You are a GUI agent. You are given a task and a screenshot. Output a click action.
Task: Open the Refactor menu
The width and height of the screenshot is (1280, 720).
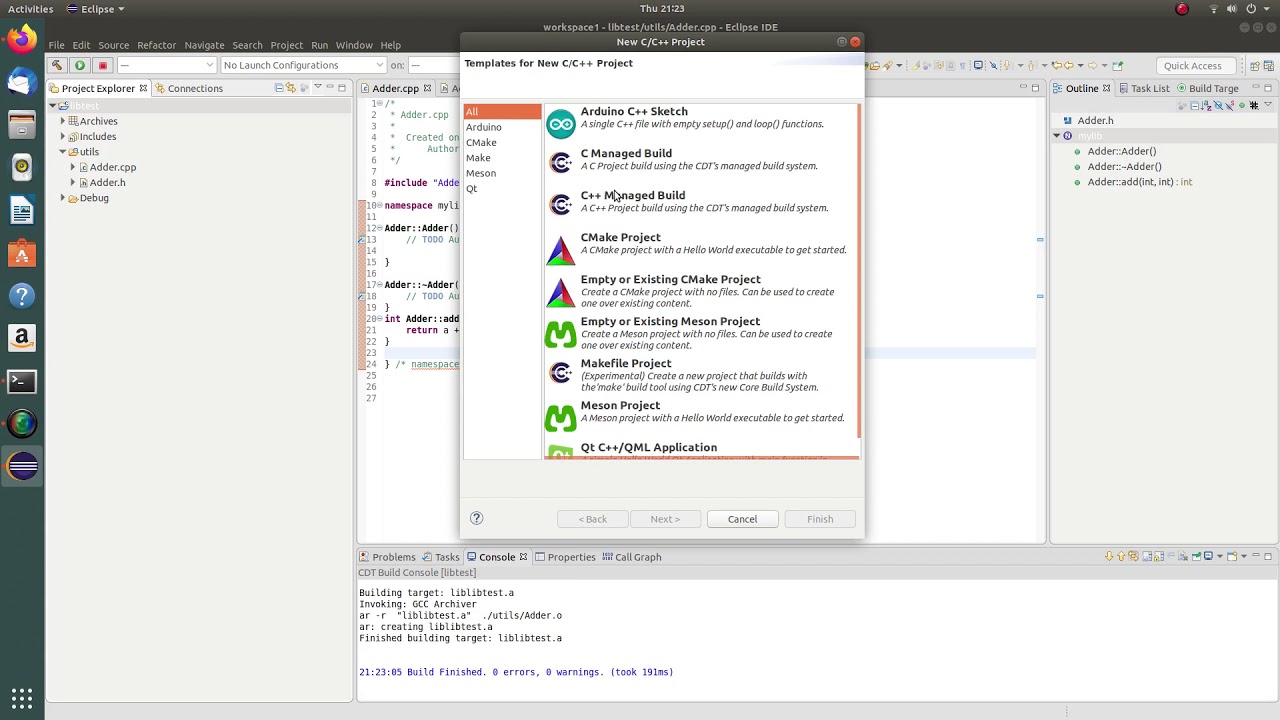click(x=156, y=45)
